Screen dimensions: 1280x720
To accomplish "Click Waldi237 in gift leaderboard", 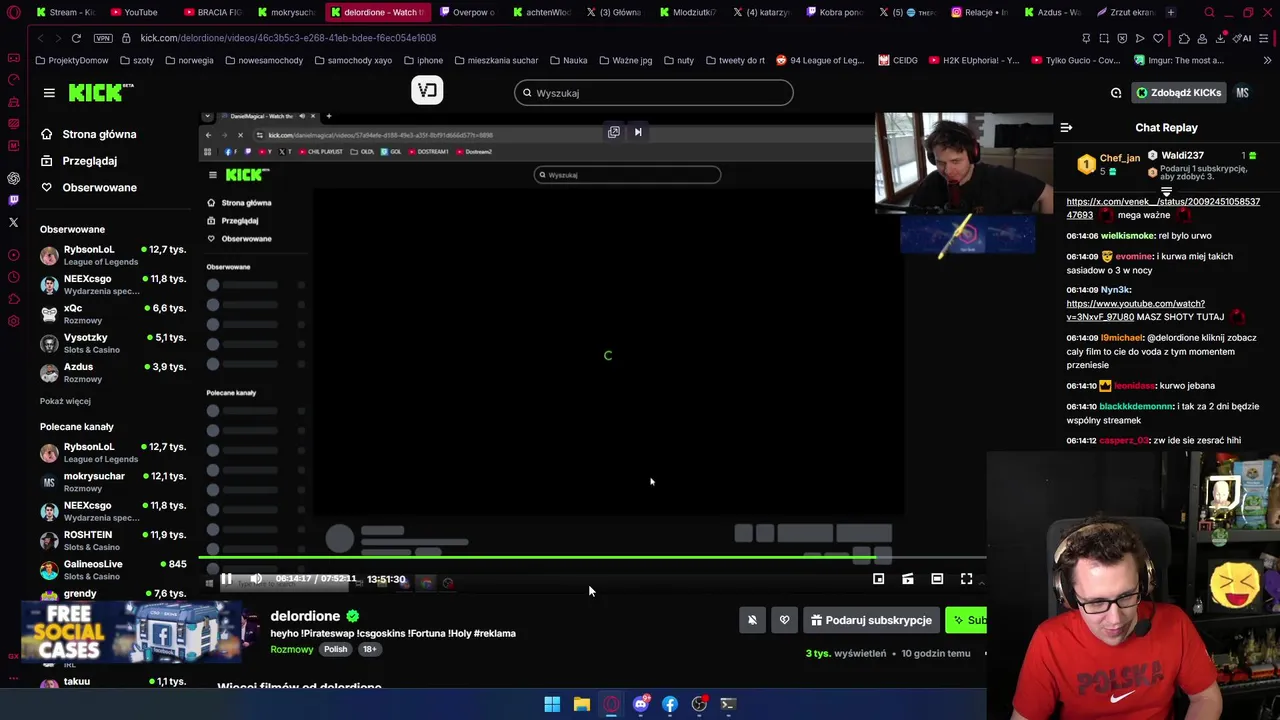I will click(1182, 156).
